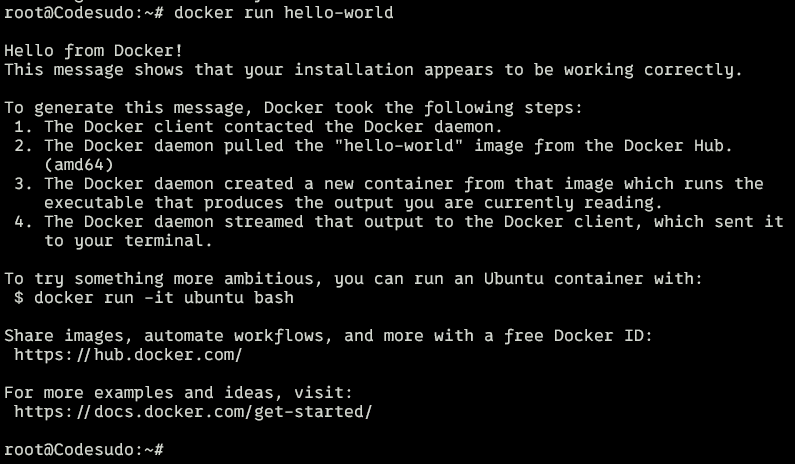Click the https://hub.docker.com/ link

[x=128, y=355]
